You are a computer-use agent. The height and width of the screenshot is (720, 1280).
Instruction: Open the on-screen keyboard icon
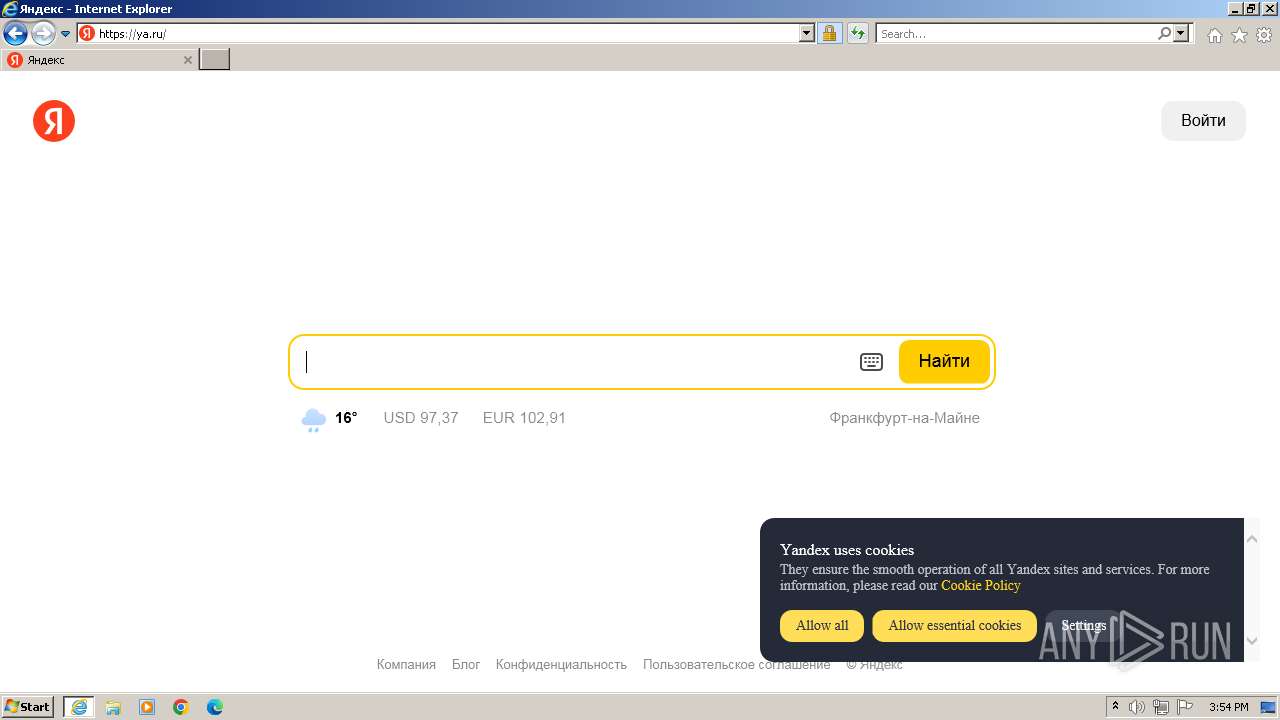871,362
